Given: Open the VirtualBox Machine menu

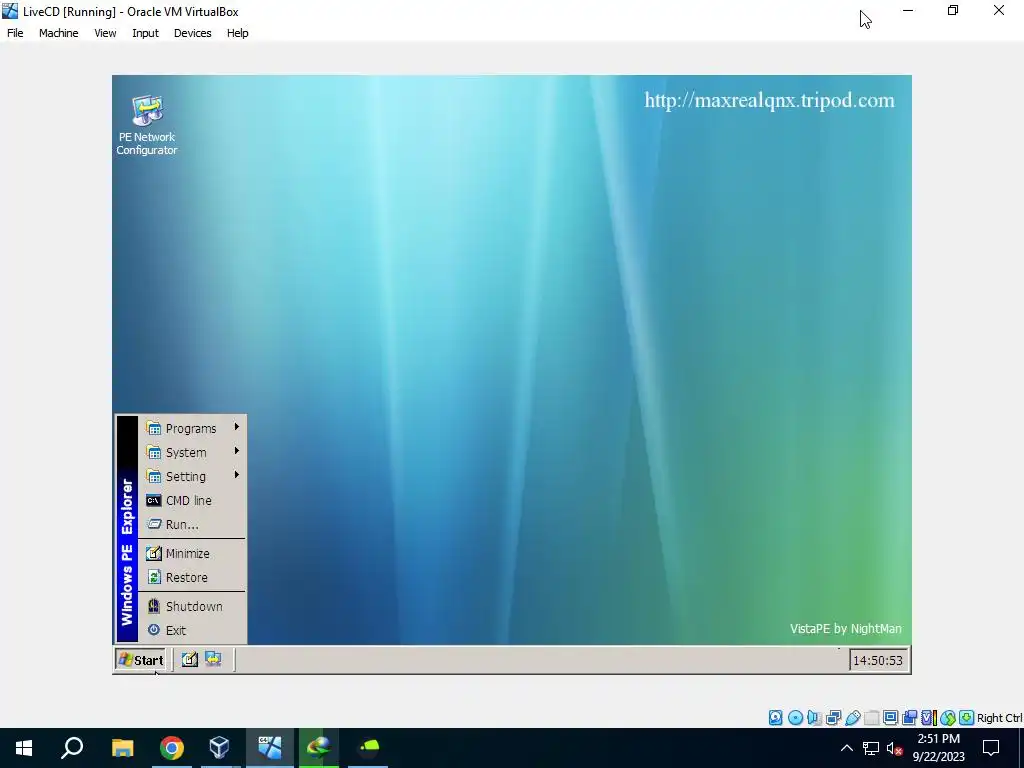Looking at the screenshot, I should (59, 33).
